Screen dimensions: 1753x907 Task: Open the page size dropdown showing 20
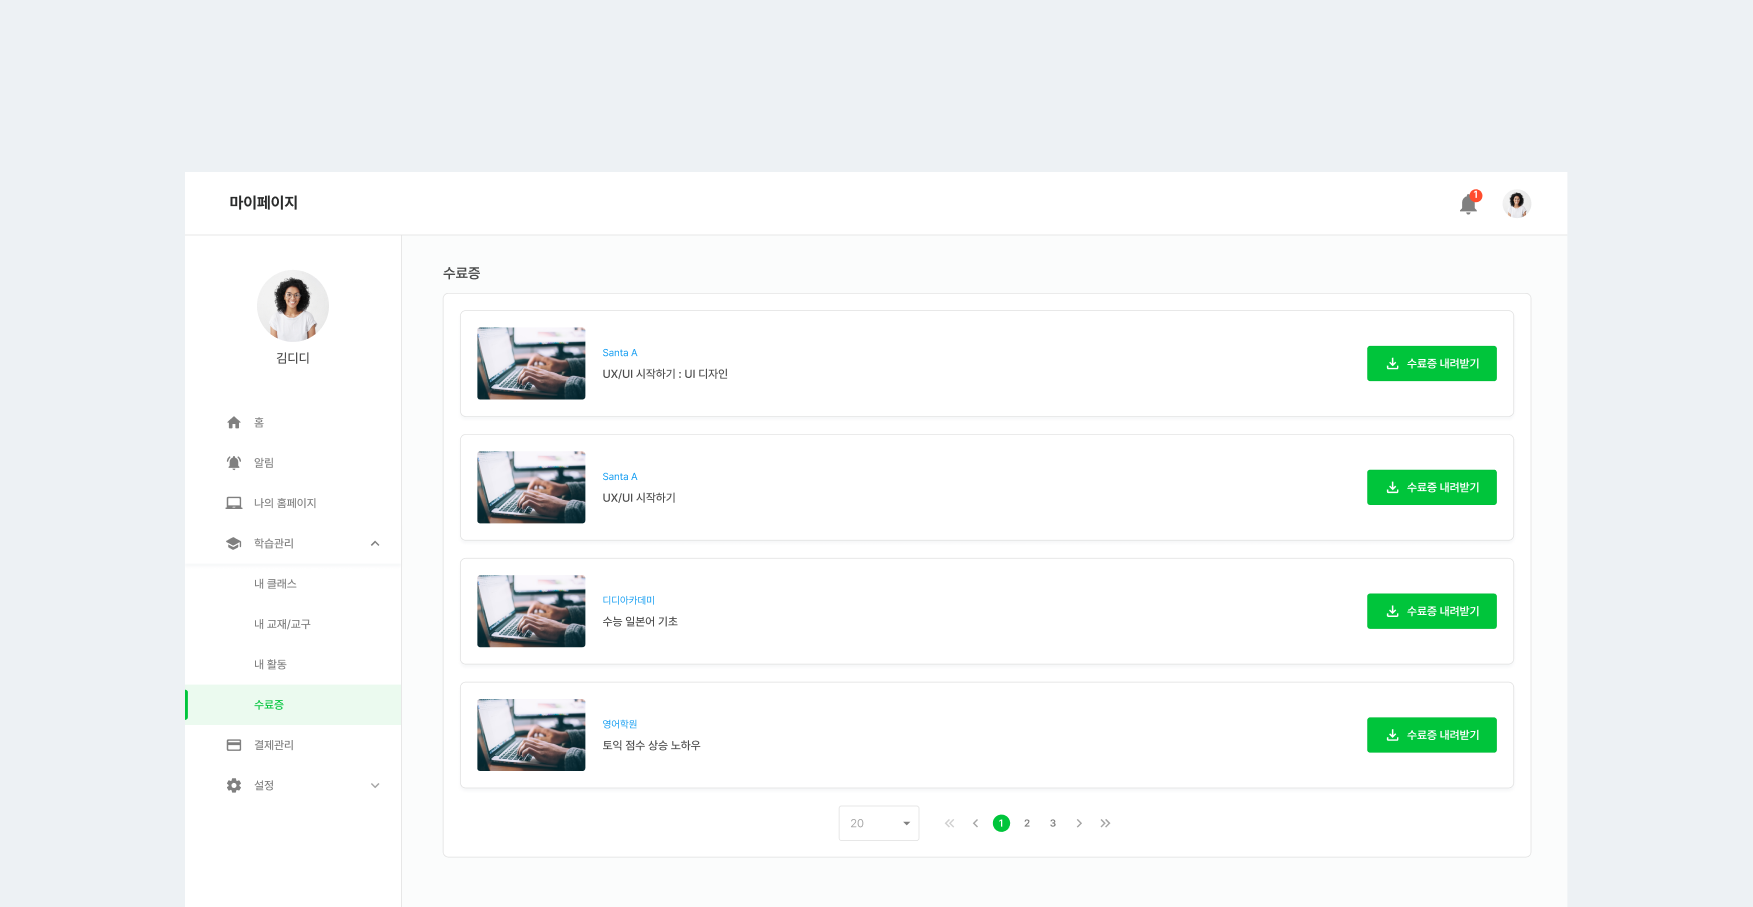878,823
